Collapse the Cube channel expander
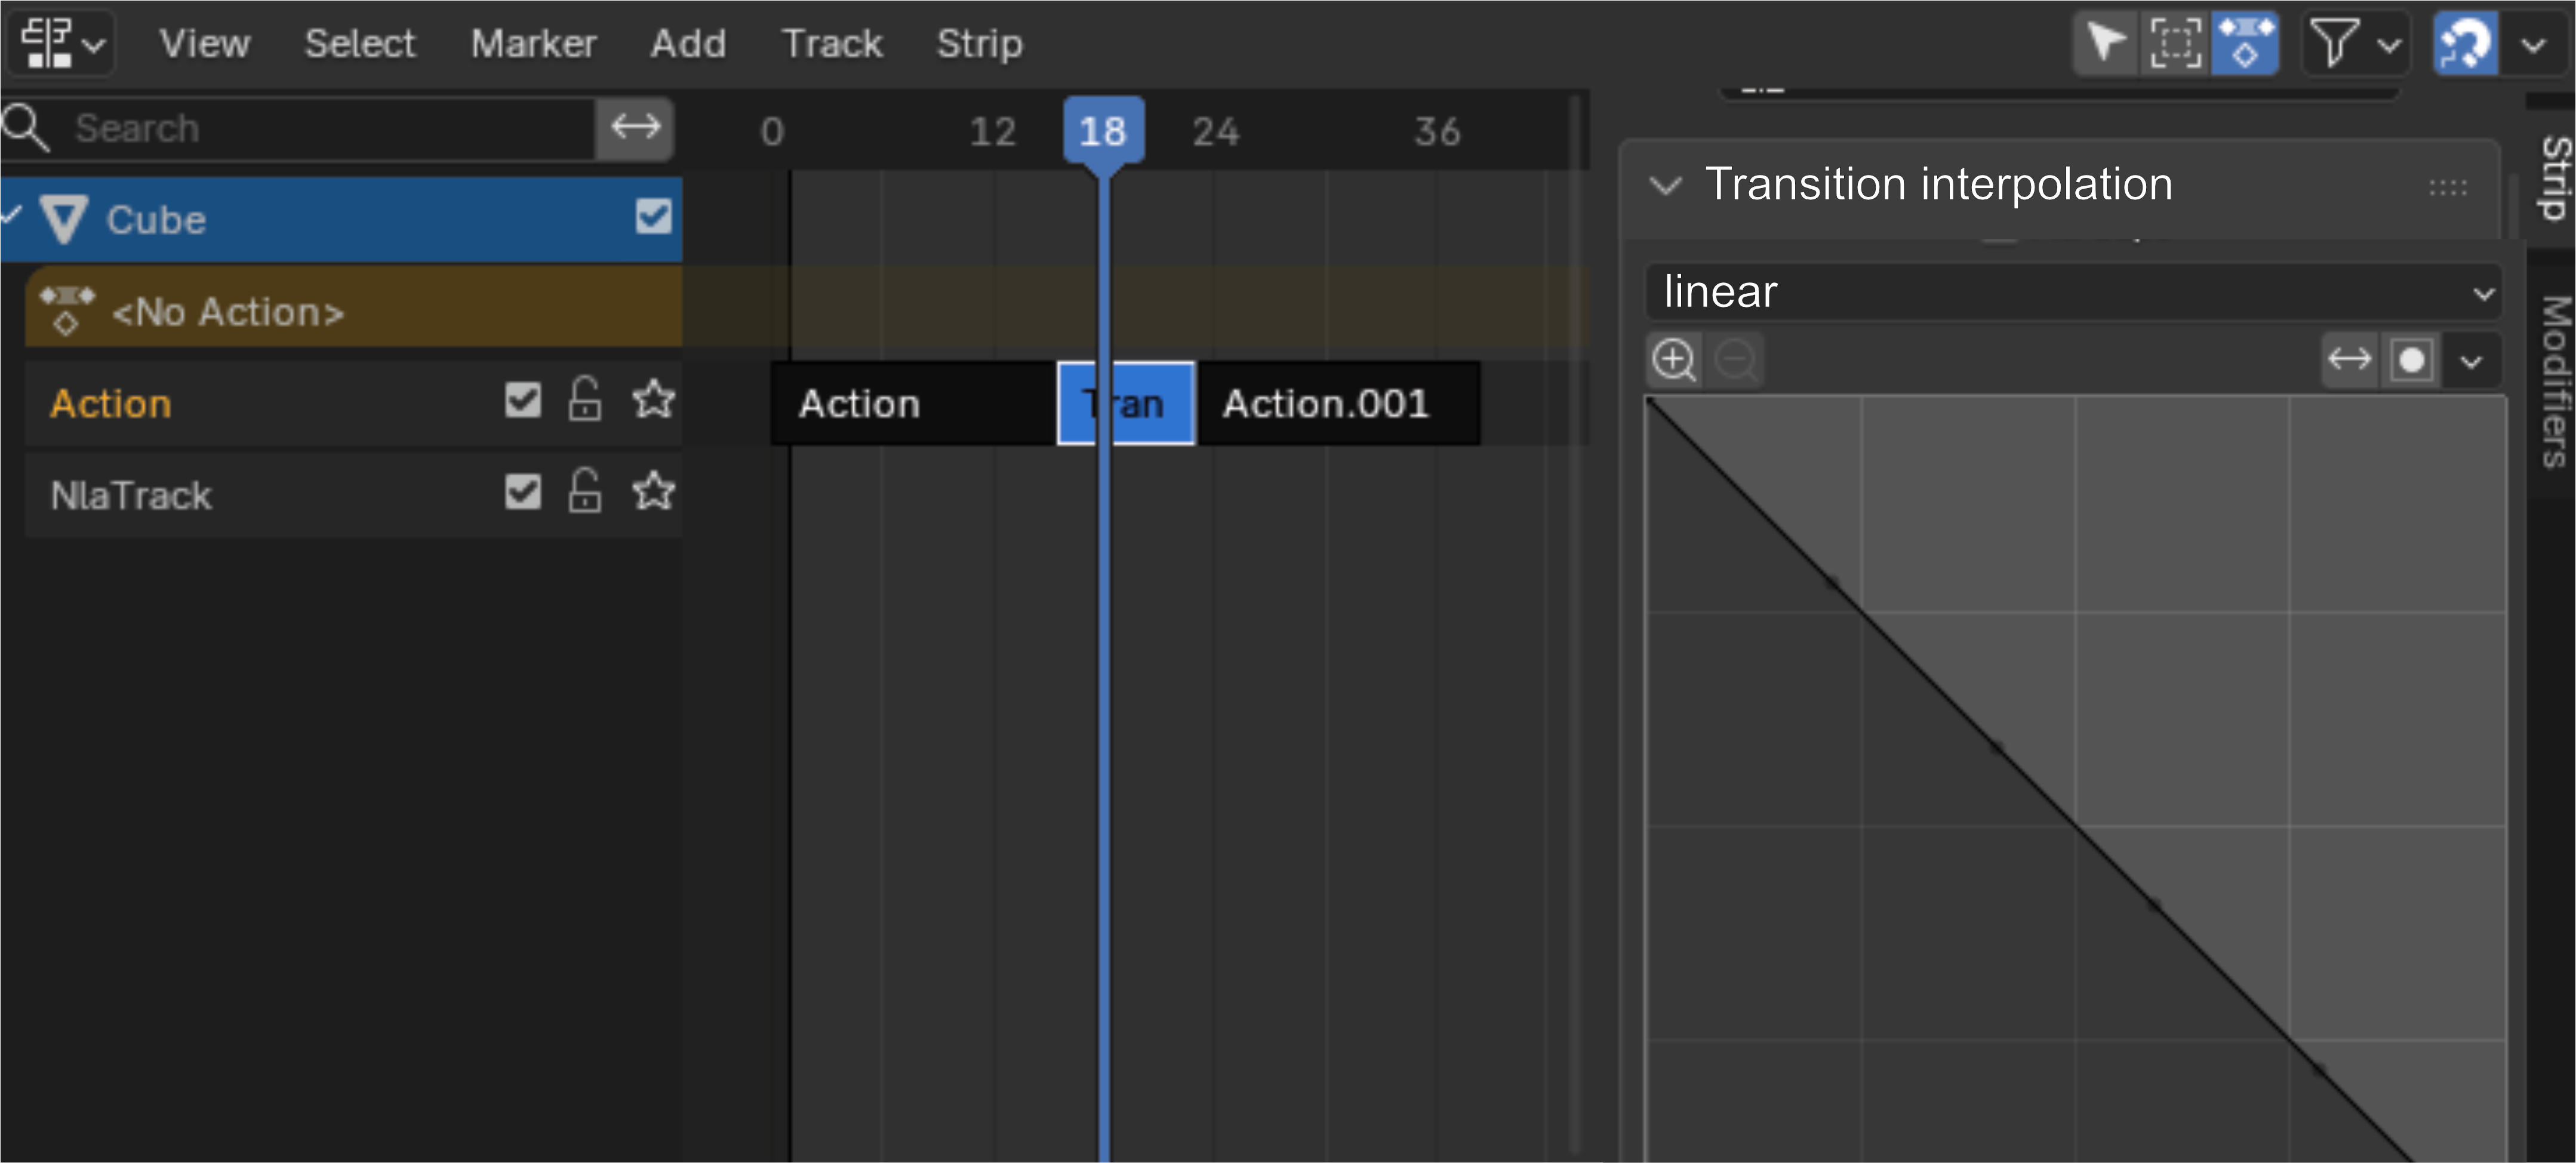2576x1163 pixels. tap(10, 214)
